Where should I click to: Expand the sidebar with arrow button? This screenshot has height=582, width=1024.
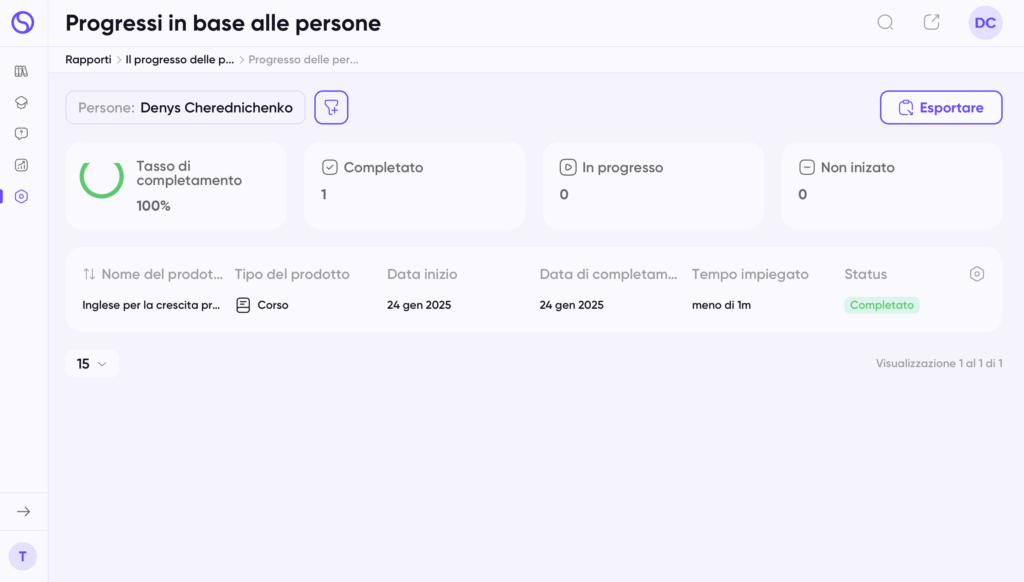[24, 511]
